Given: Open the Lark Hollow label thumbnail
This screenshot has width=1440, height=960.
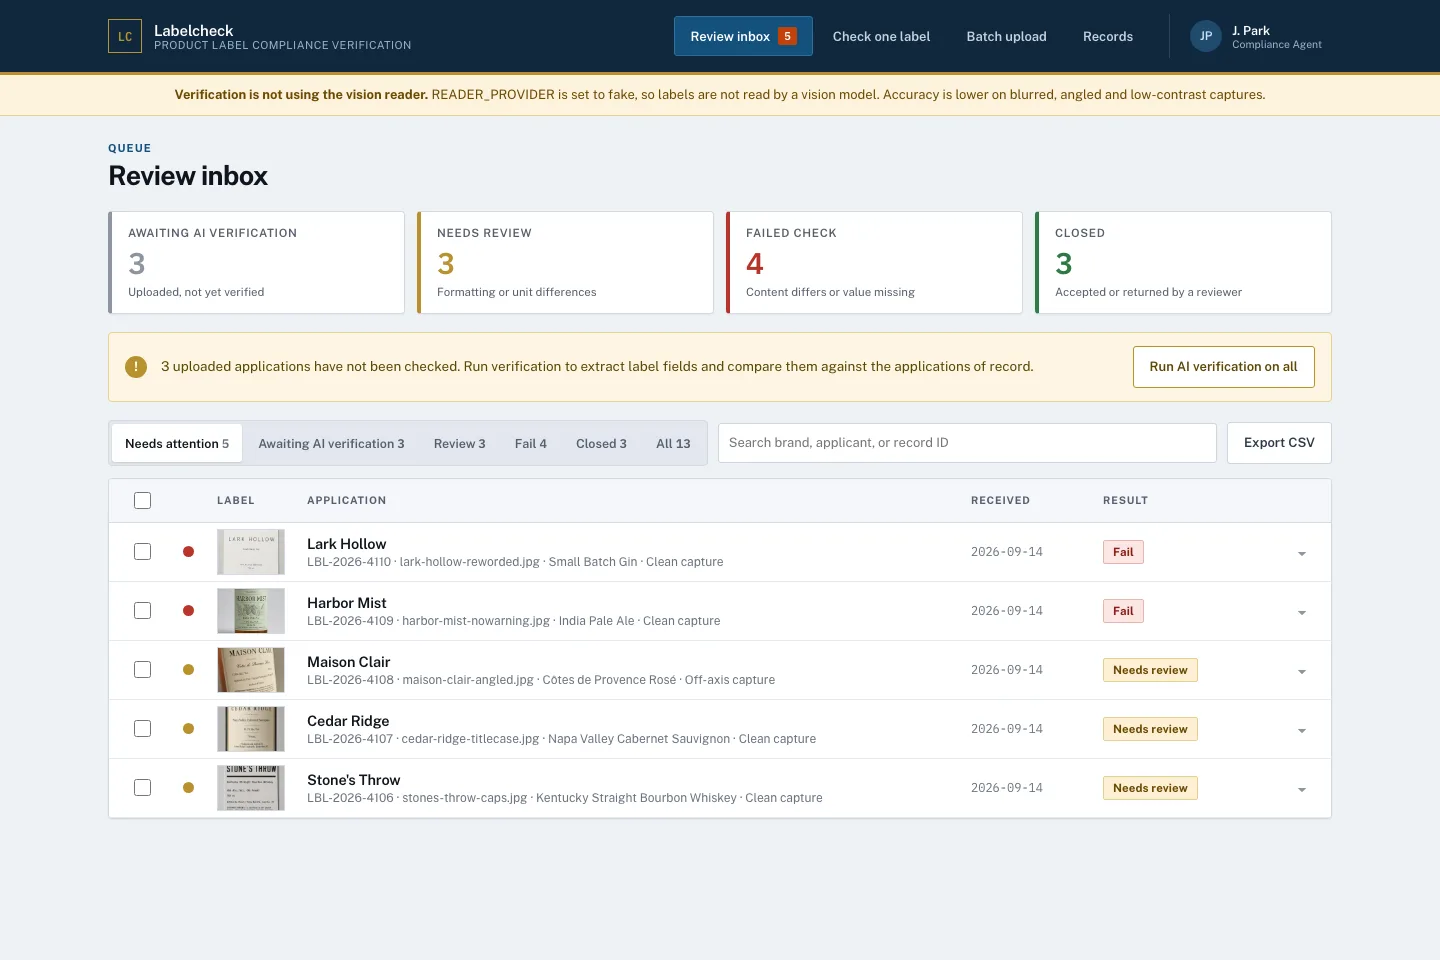Looking at the screenshot, I should click(x=251, y=552).
